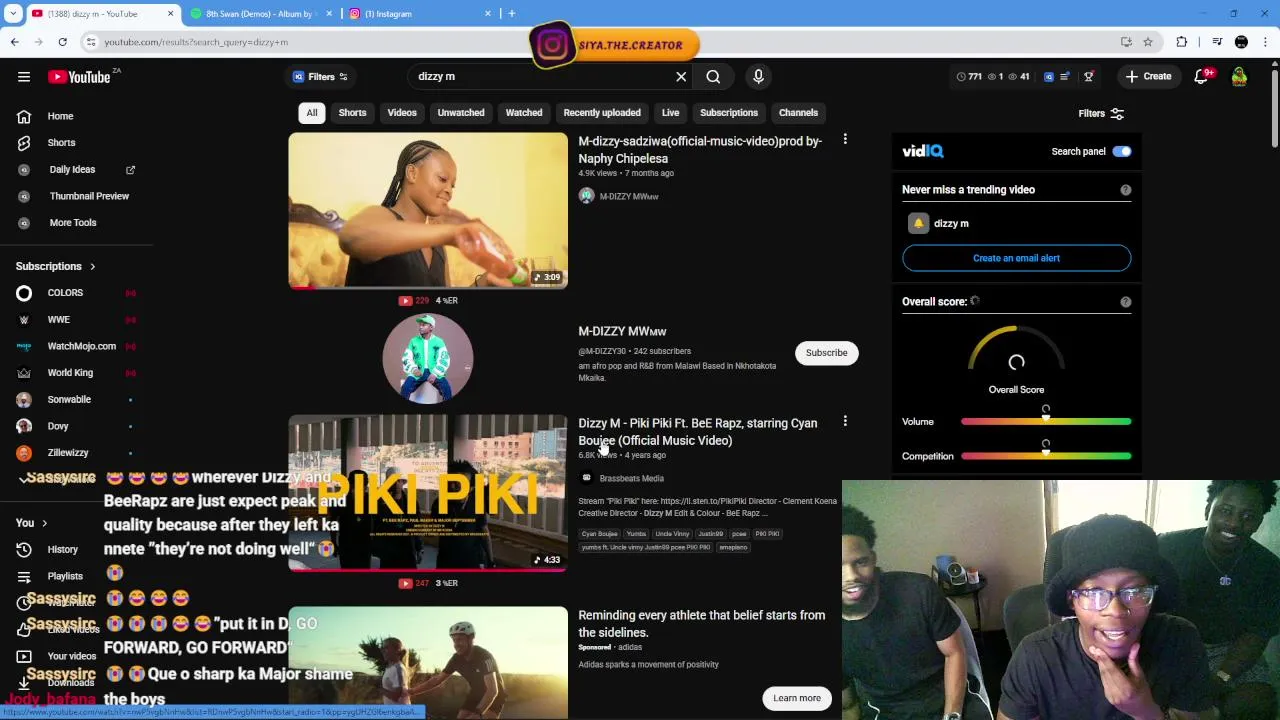Toggle the vidIQ Search panel switch
Viewport: 1280px width, 720px height.
1122,152
